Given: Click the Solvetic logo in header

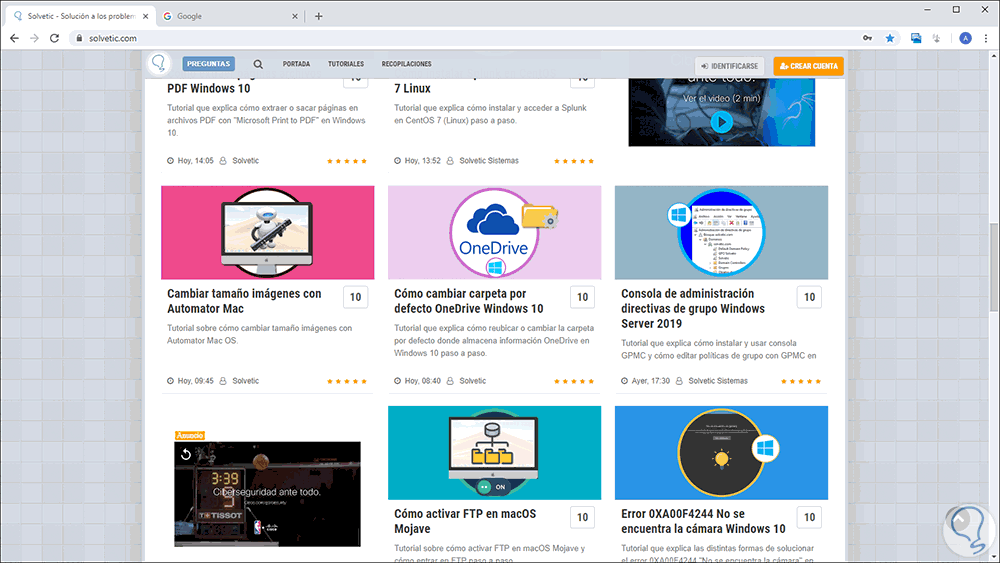Looking at the screenshot, I should tap(159, 63).
